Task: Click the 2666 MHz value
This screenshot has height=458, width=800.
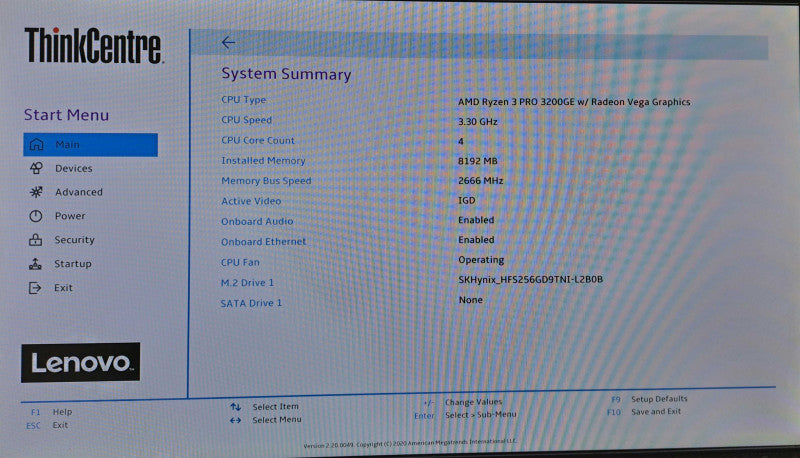Action: point(481,181)
